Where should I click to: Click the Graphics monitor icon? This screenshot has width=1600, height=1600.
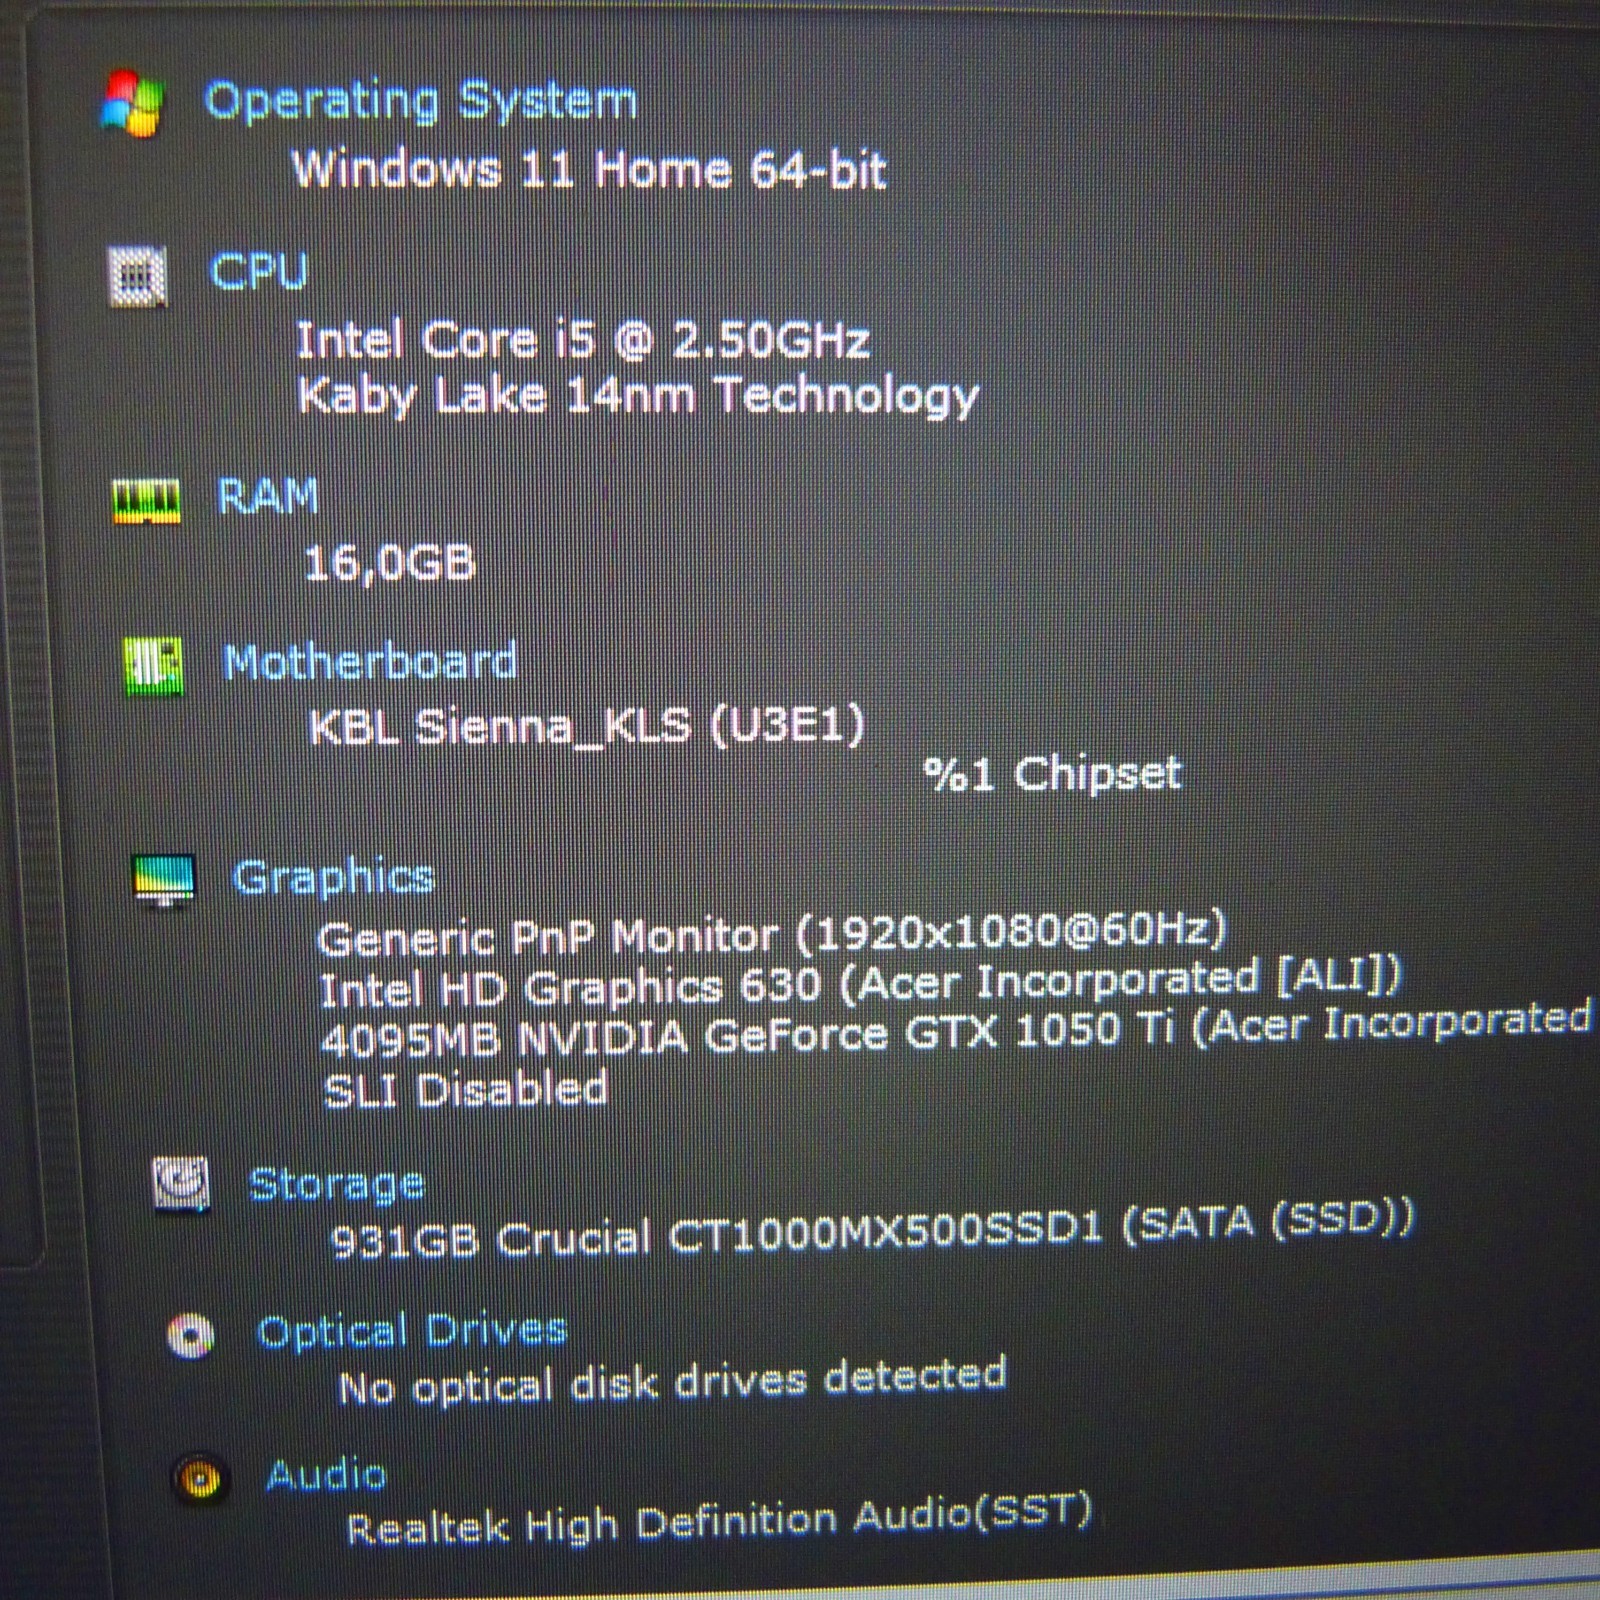164,880
